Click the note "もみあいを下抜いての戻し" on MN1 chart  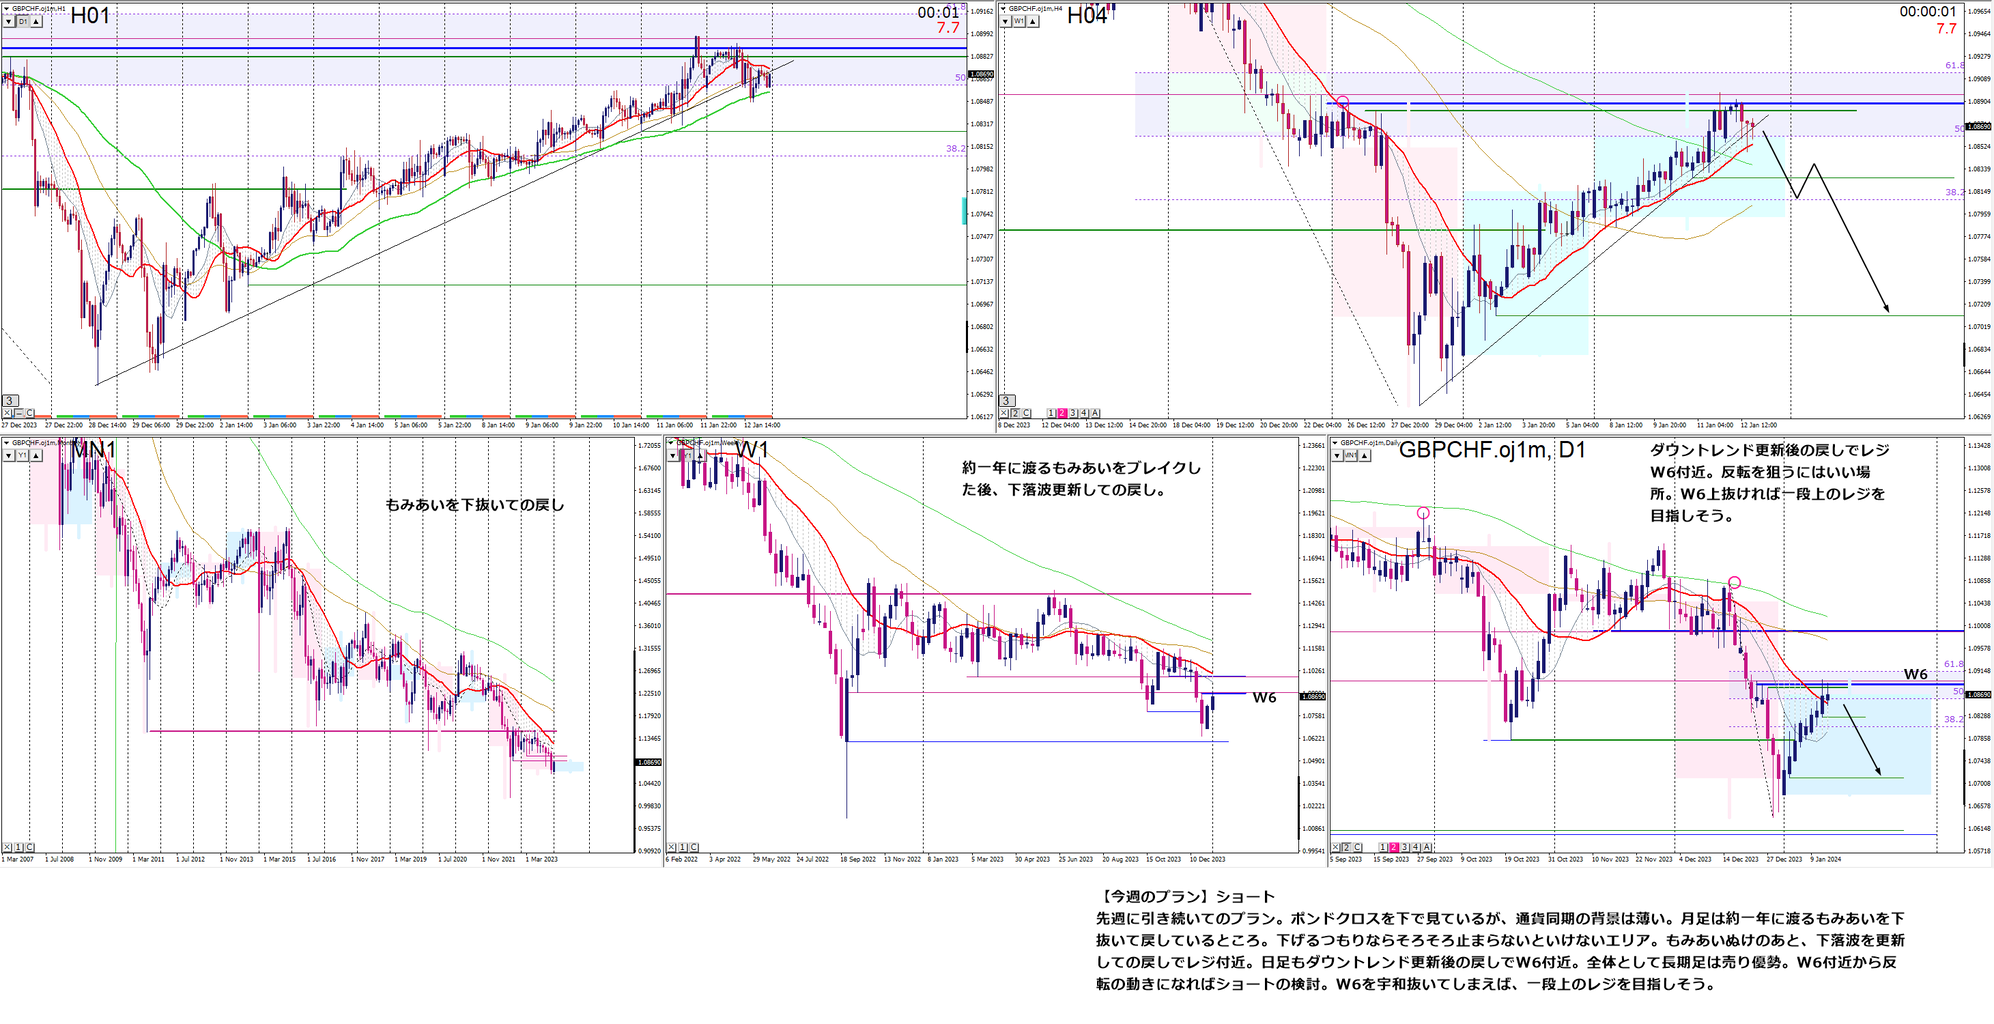pyautogui.click(x=475, y=505)
